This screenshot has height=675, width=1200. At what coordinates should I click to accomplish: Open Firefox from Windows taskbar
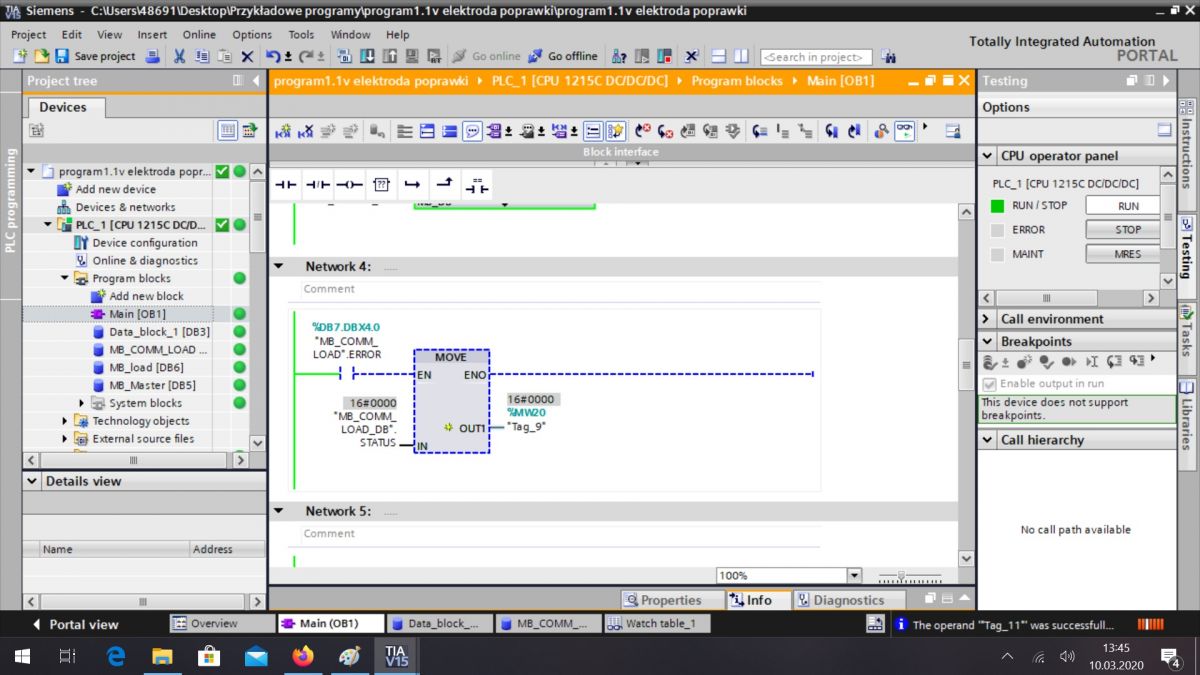click(302, 656)
